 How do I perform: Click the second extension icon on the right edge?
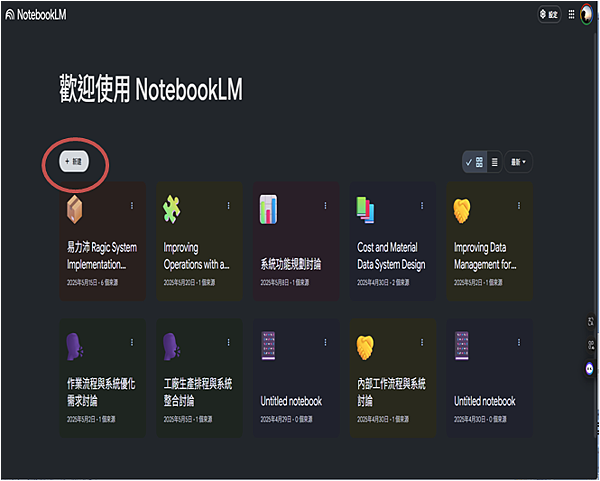click(x=590, y=345)
